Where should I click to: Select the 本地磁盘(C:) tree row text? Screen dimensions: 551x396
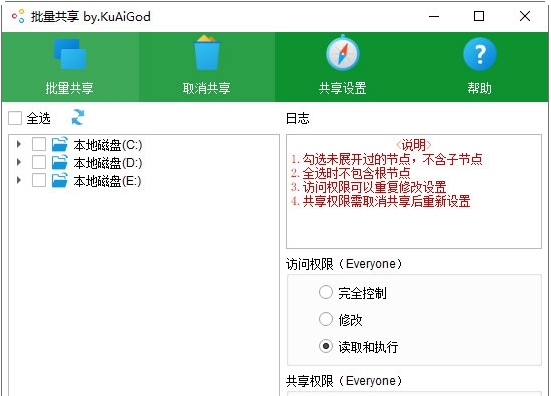pos(108,145)
